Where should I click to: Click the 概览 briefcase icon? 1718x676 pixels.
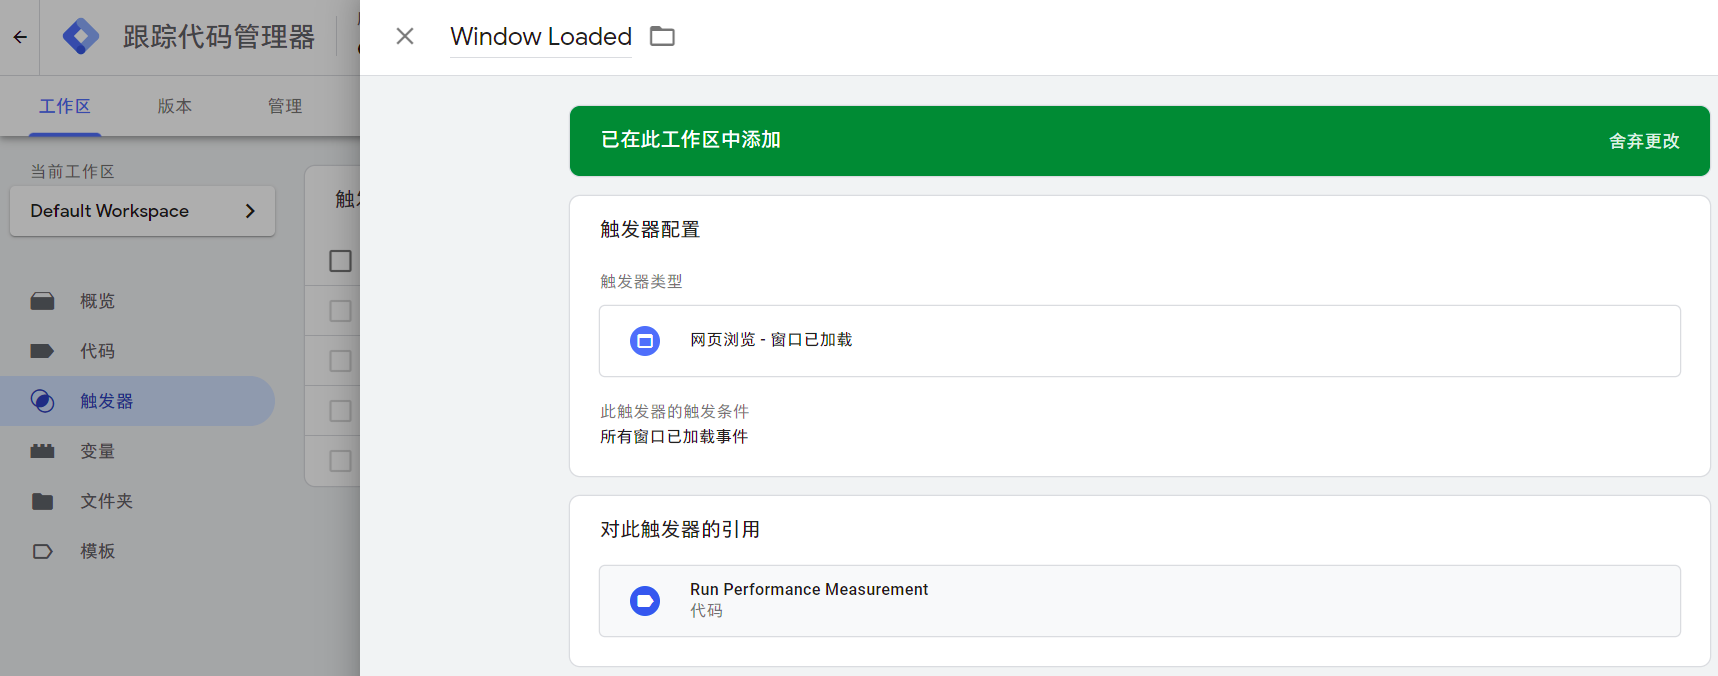pyautogui.click(x=42, y=301)
